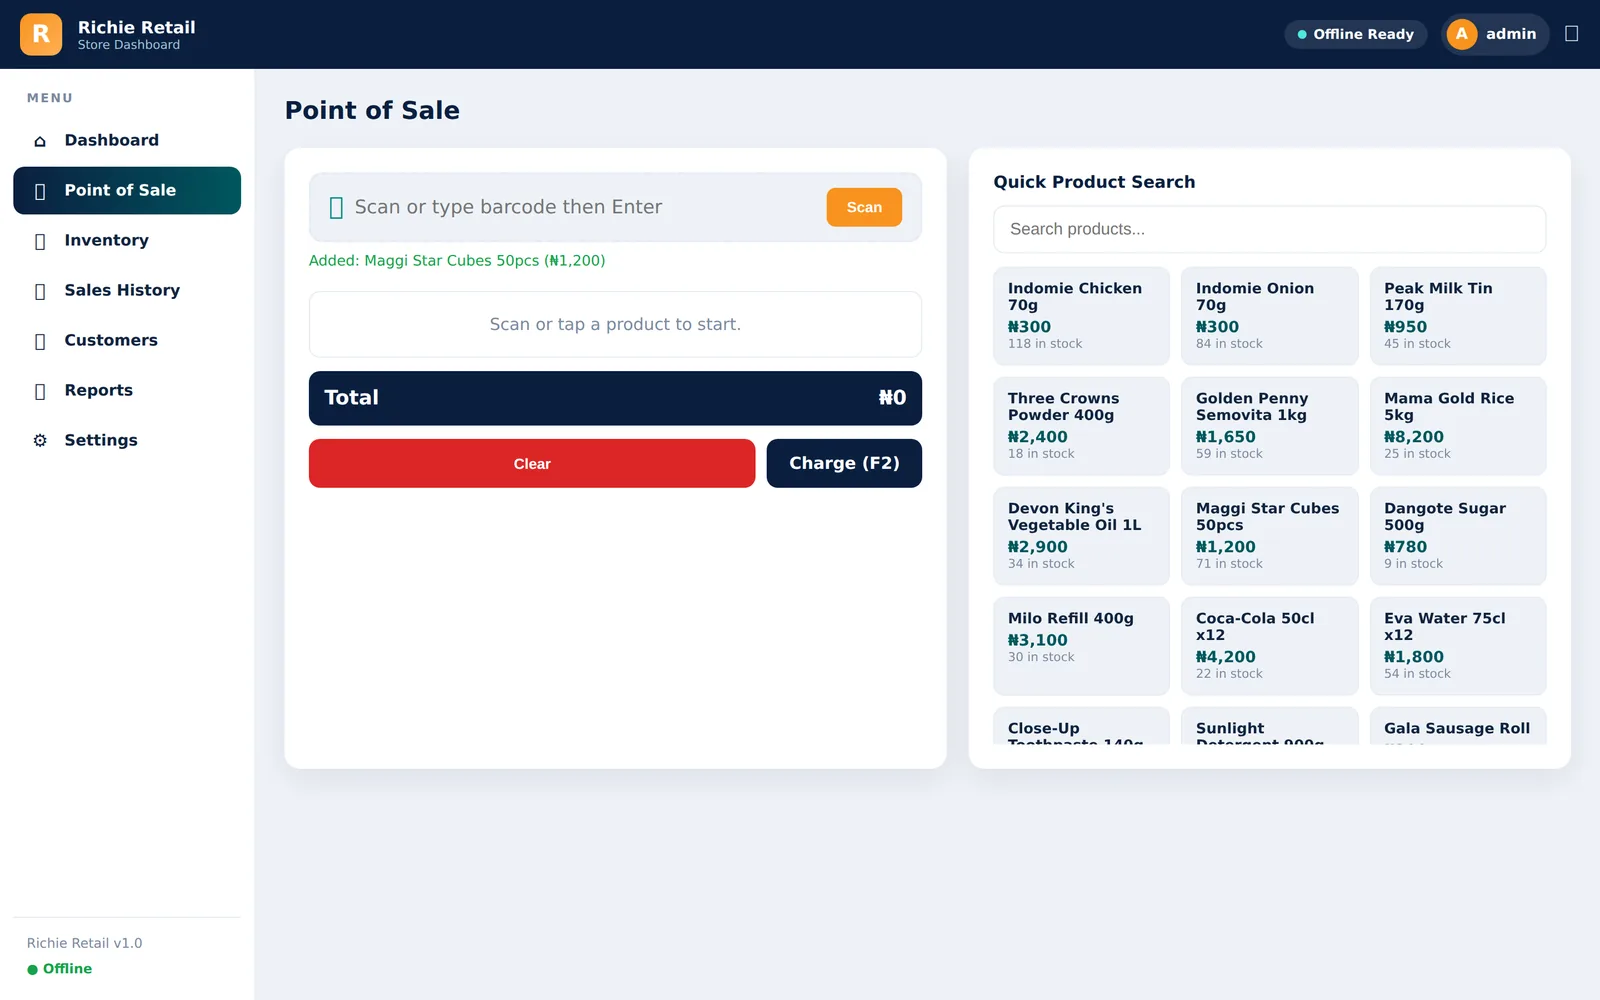Click the Richie Retail orange R logo

[x=41, y=34]
